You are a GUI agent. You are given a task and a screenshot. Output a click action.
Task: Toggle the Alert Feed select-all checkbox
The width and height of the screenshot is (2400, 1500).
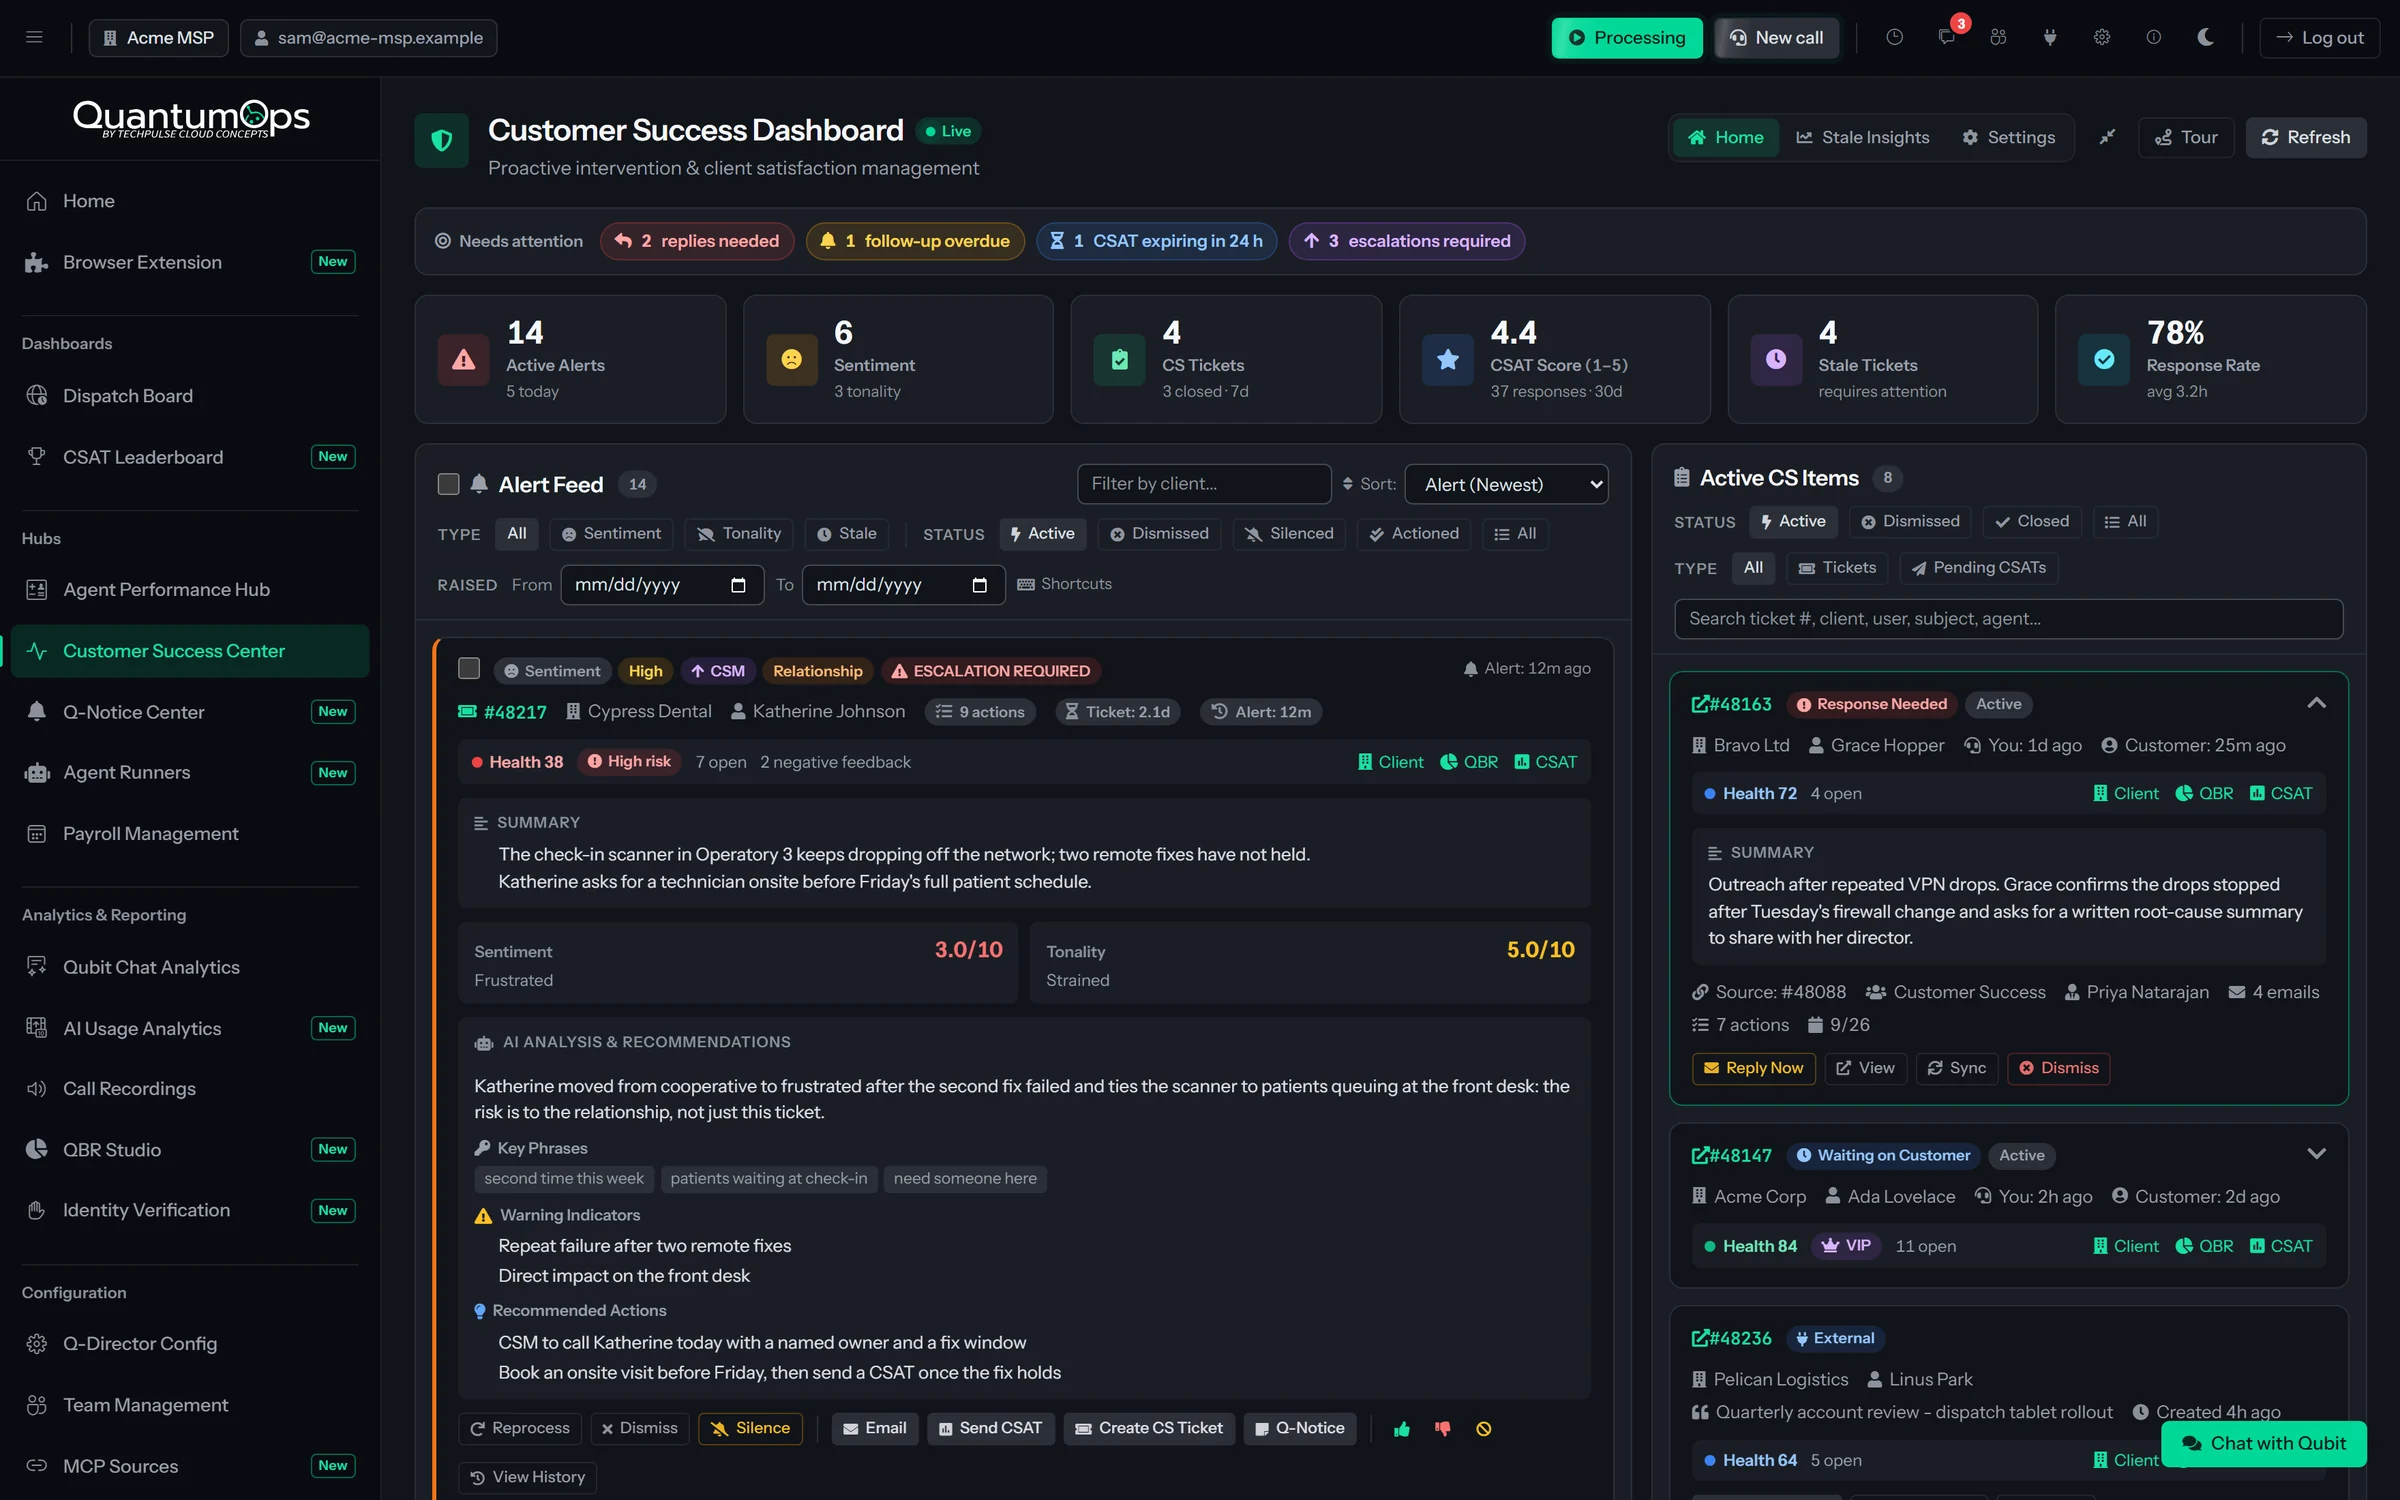[448, 484]
